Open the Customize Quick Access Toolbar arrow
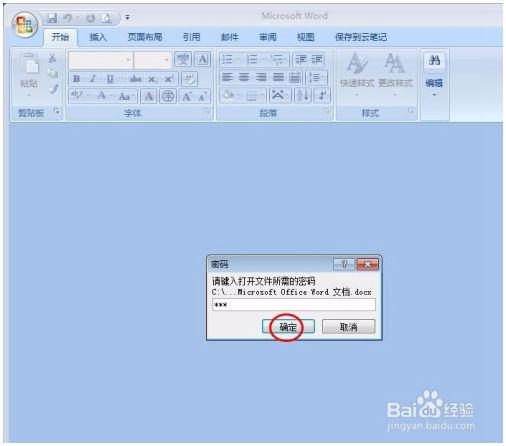This screenshot has height=446, width=506. pos(127,17)
